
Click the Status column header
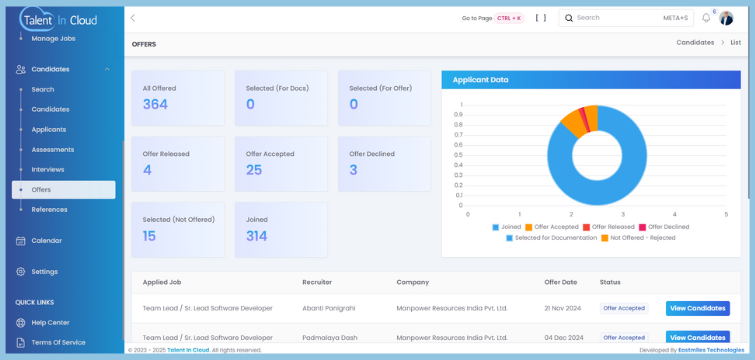610,282
